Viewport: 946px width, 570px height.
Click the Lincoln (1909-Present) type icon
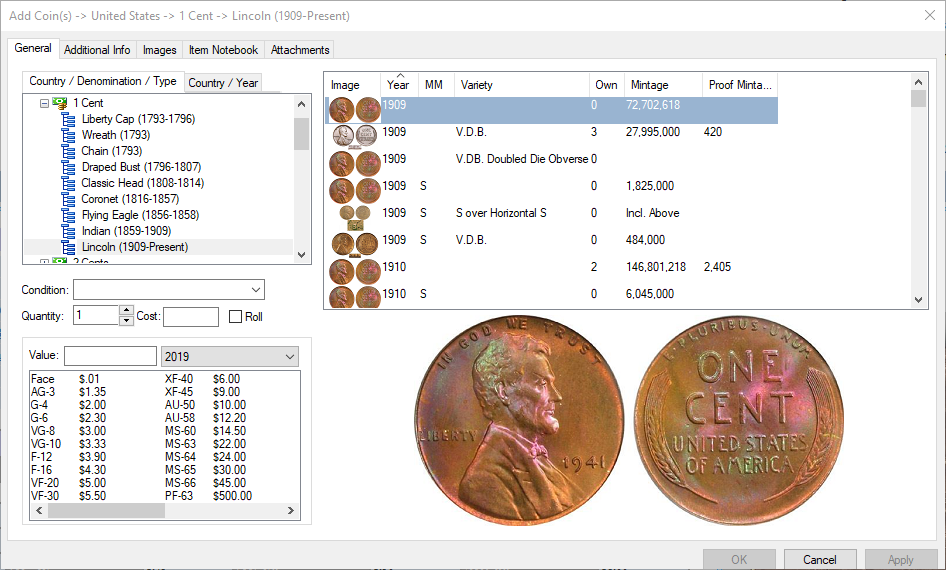(x=68, y=247)
